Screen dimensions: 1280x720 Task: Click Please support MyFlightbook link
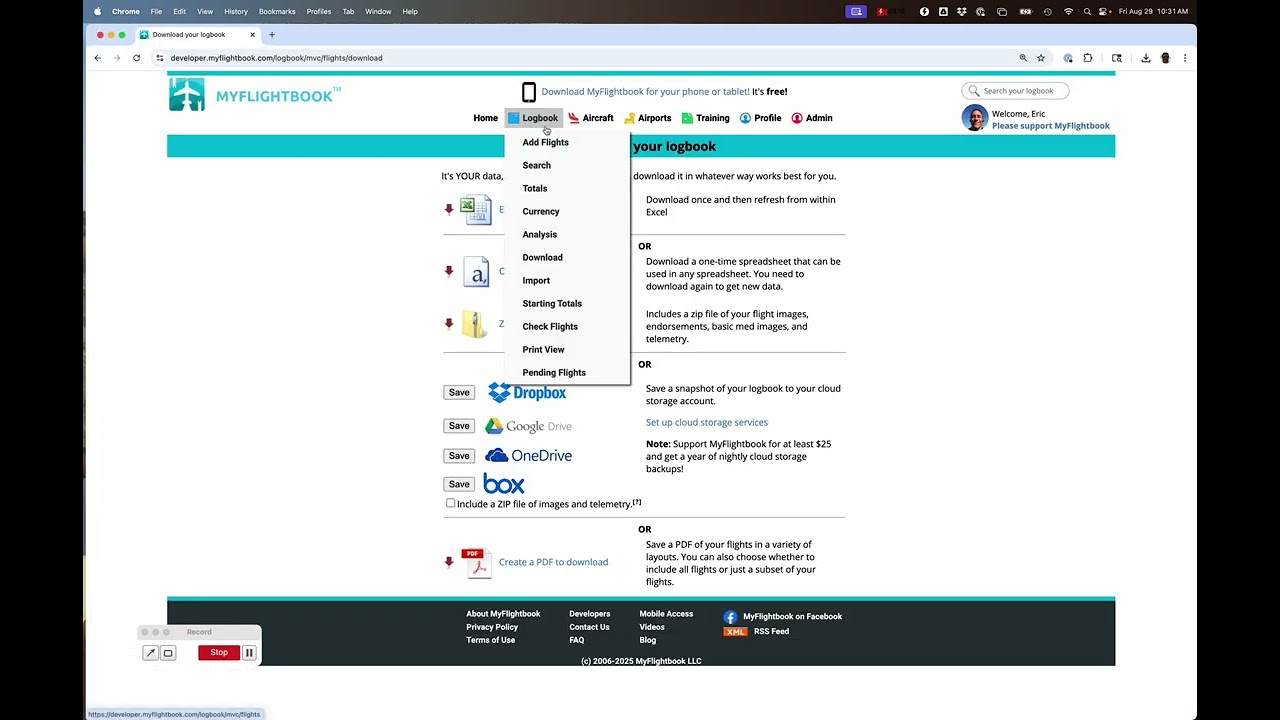[1051, 126]
